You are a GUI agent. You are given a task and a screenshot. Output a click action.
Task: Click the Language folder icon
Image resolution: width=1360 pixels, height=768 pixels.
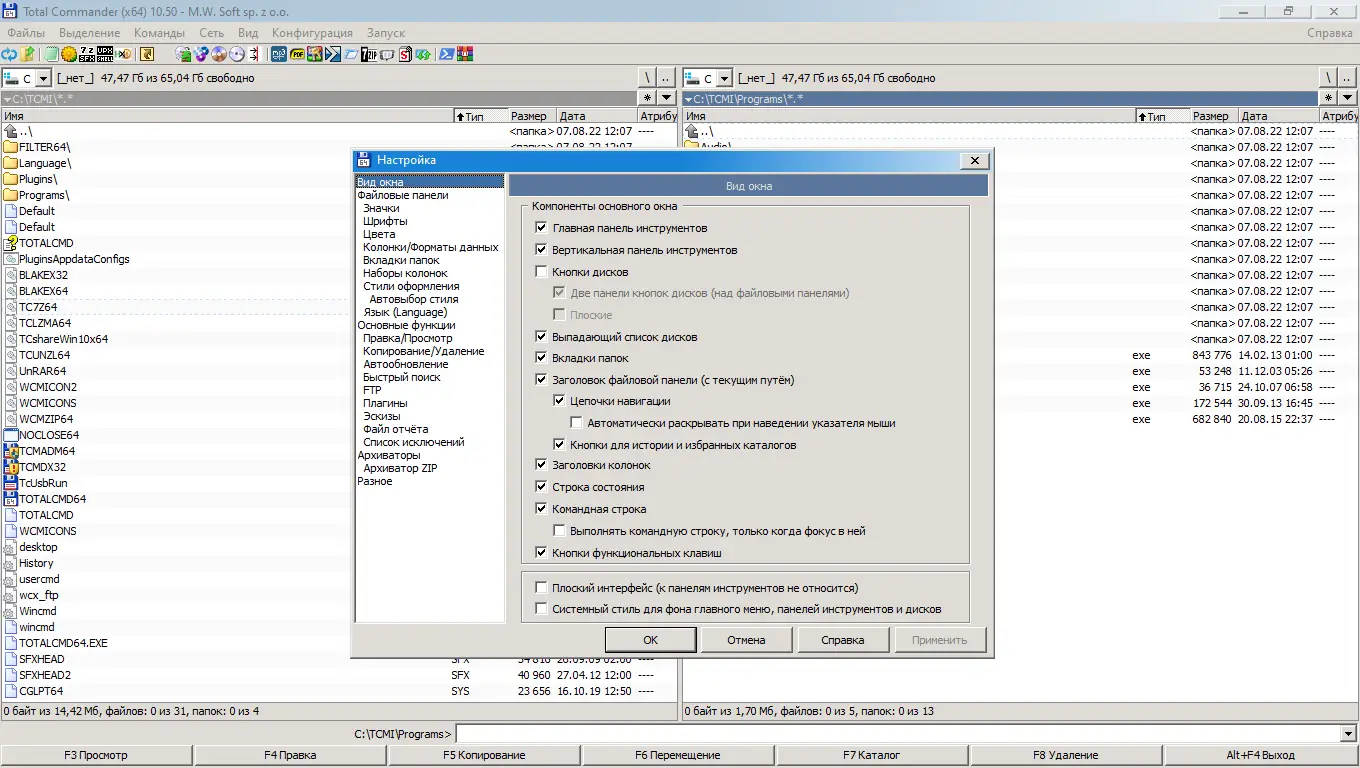point(11,163)
